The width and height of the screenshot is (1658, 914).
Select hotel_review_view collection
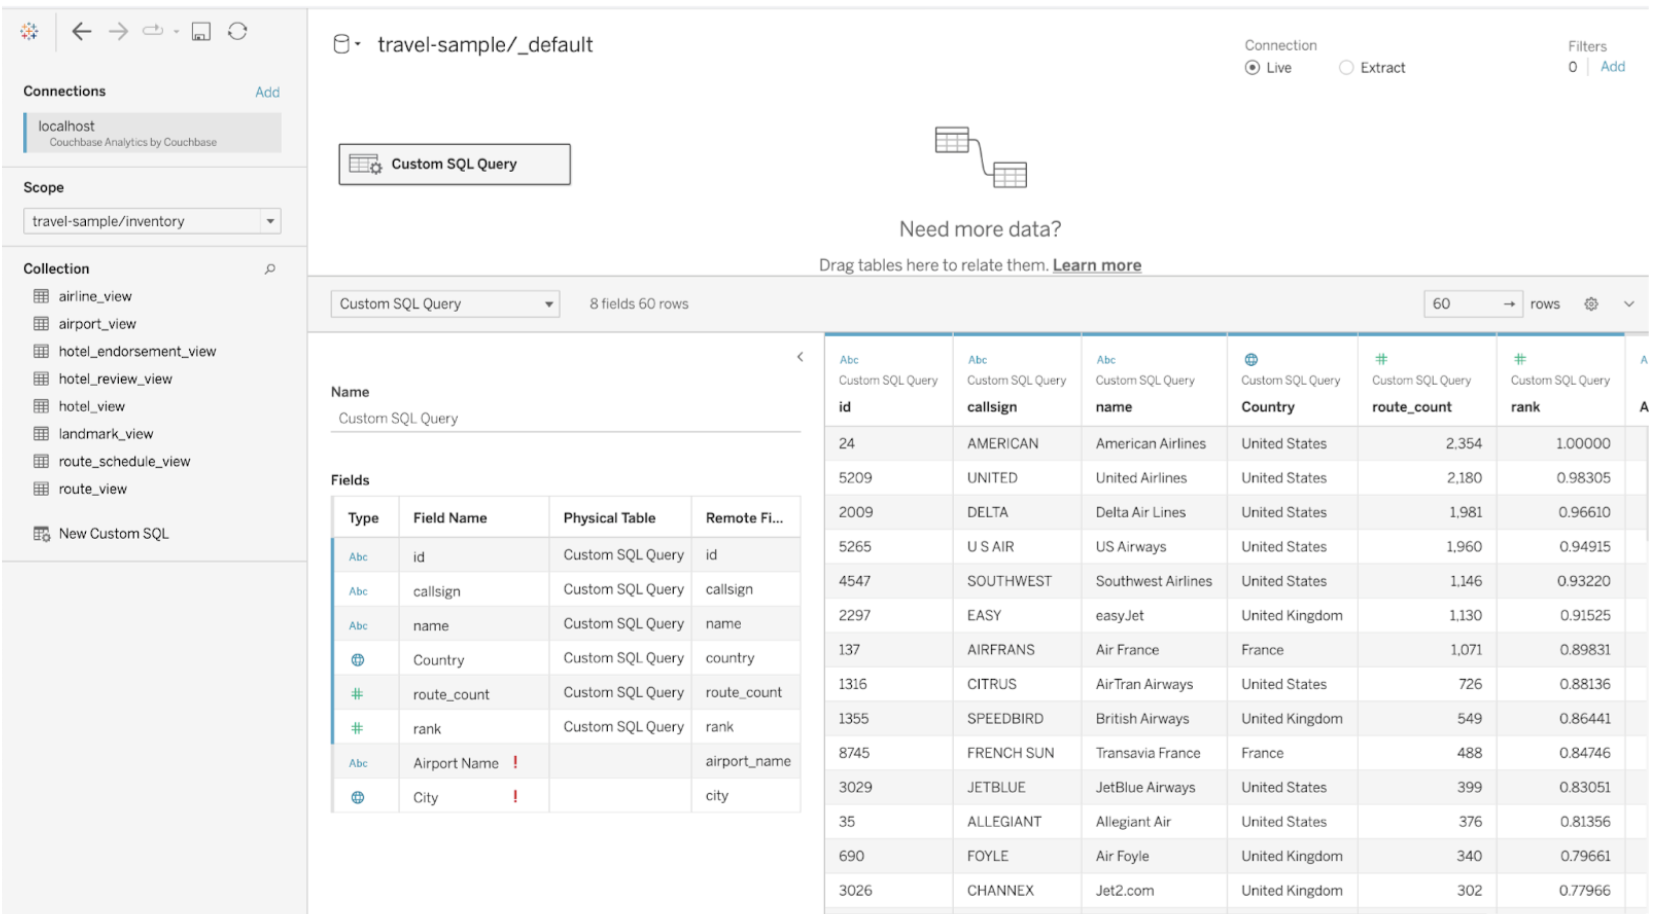115,379
